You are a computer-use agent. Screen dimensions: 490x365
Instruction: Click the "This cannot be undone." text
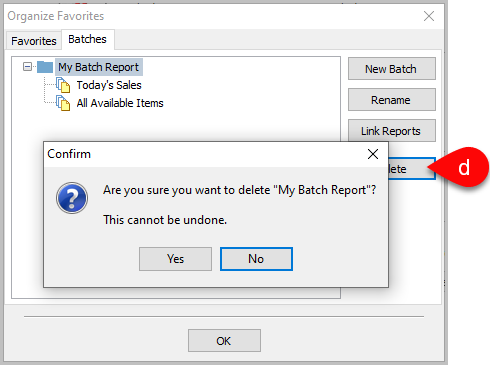click(x=165, y=220)
